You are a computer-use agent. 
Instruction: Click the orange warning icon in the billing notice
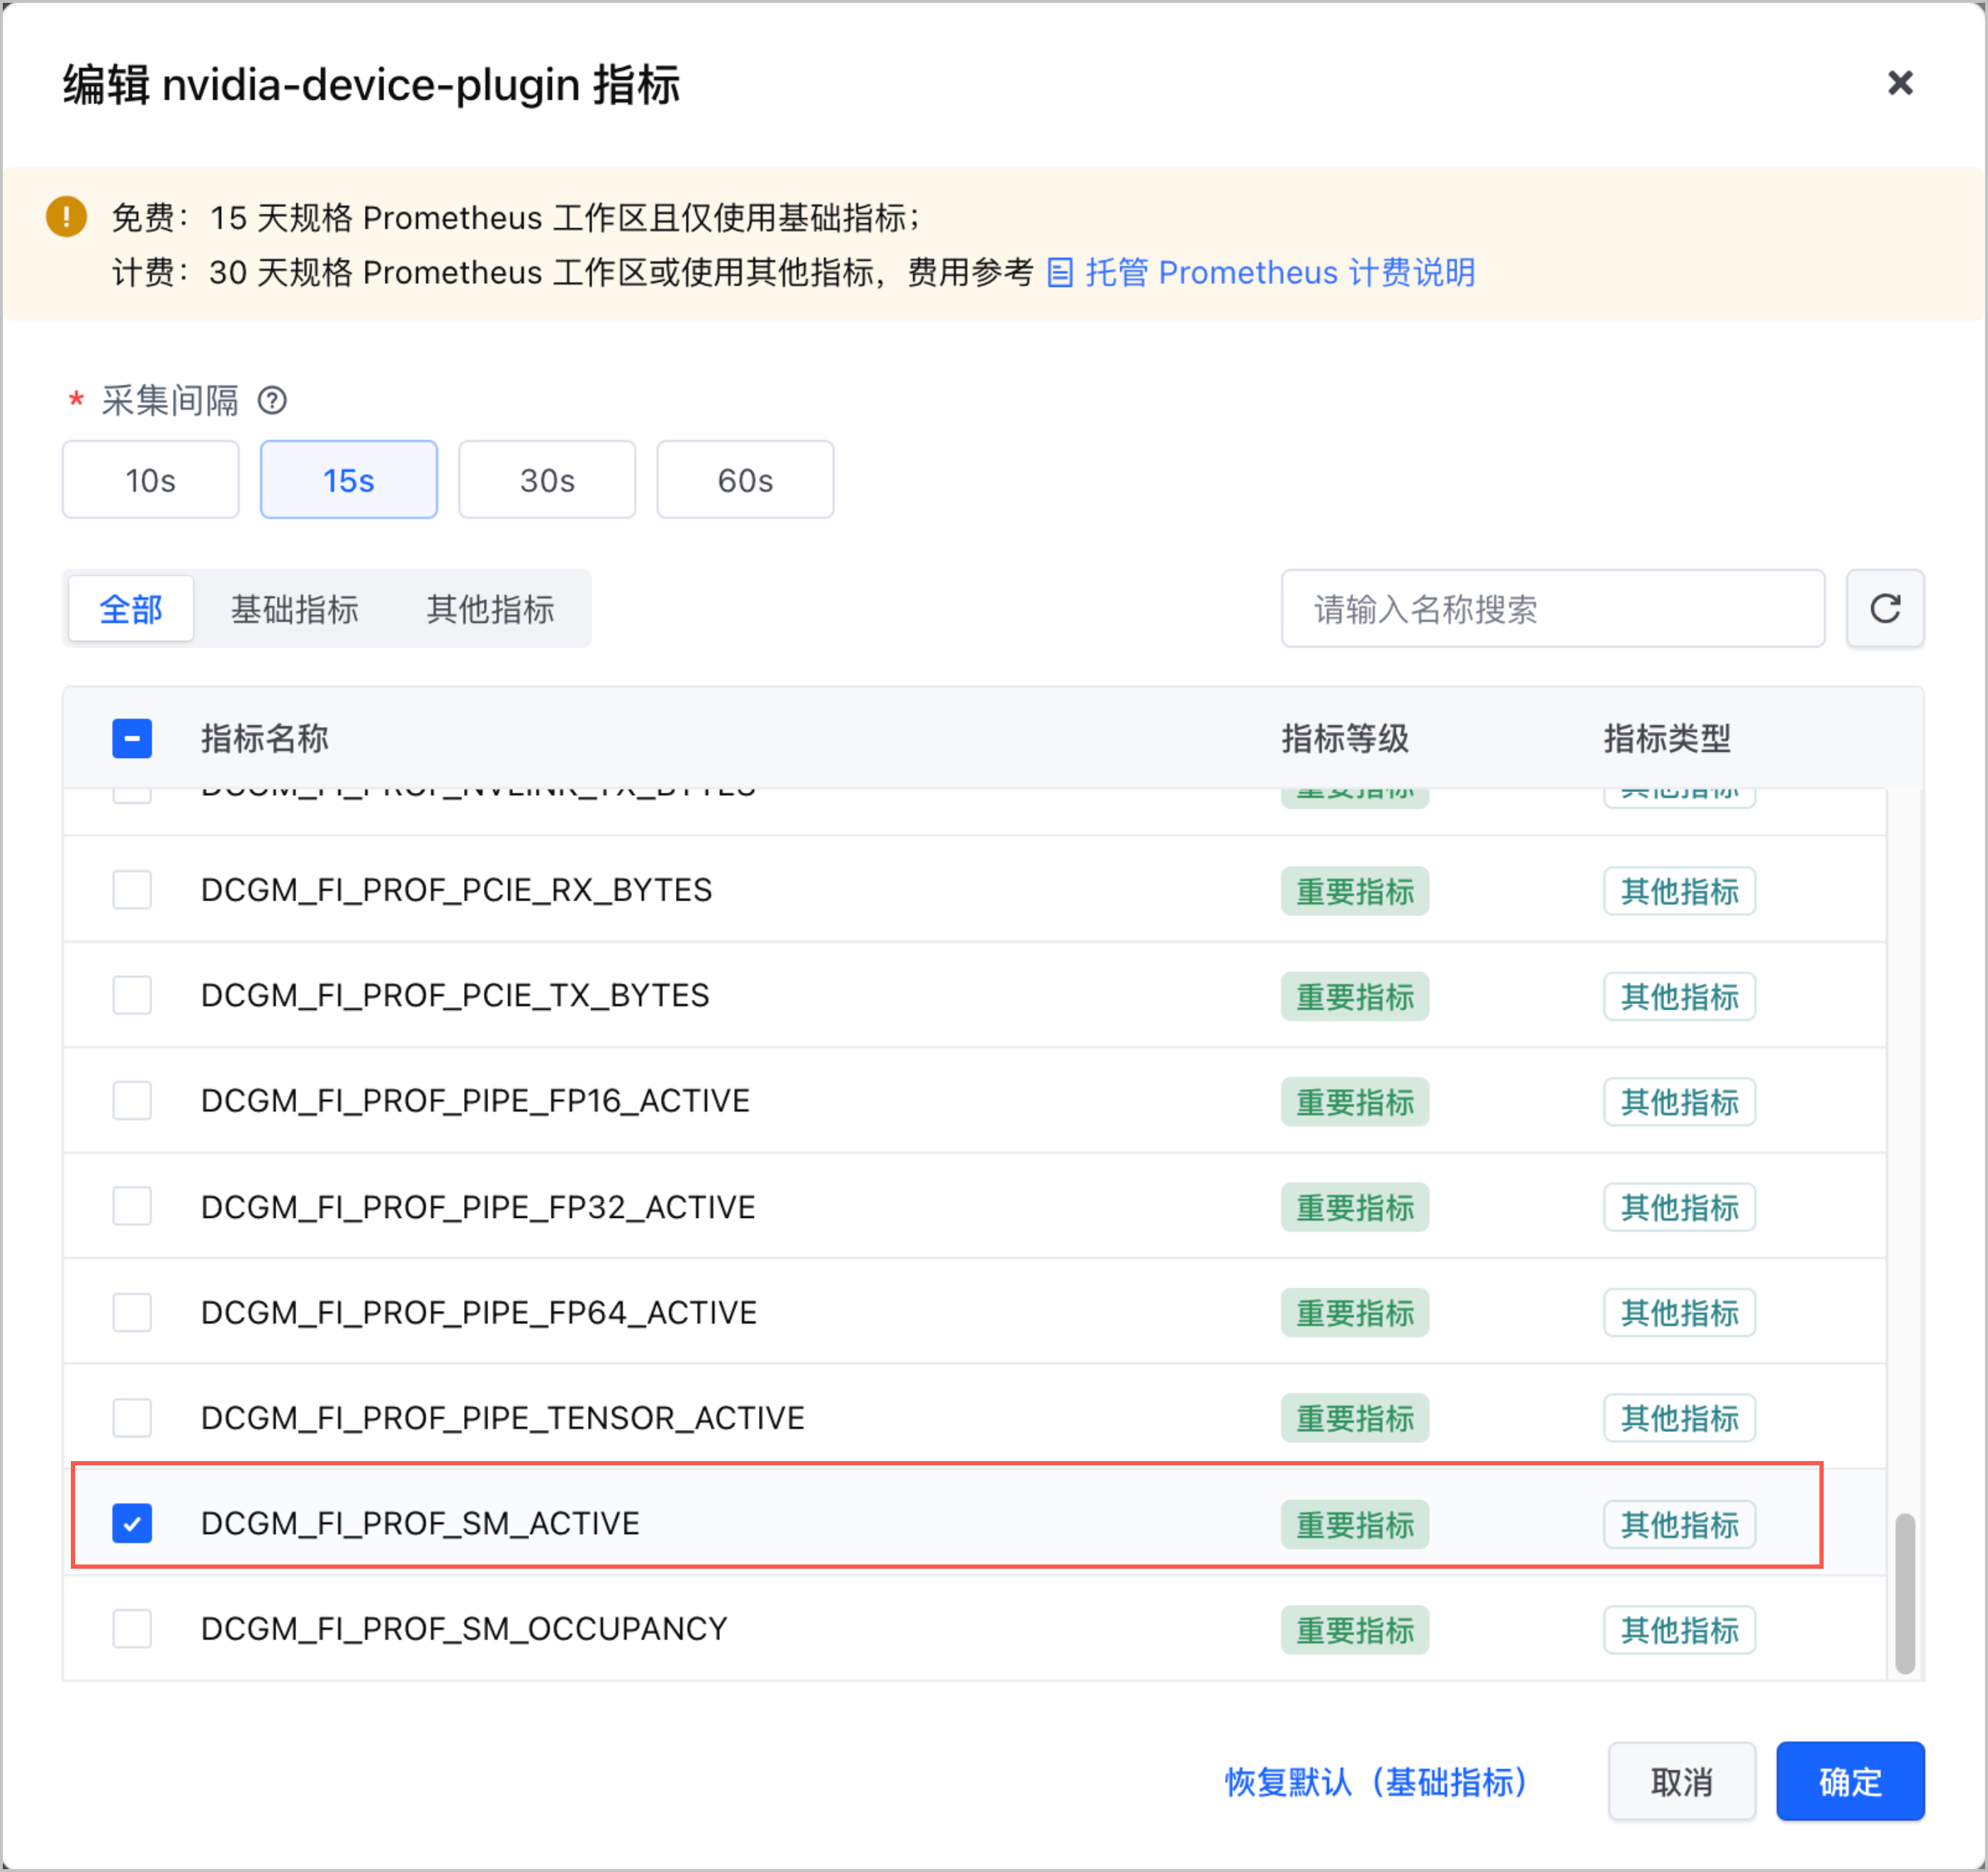click(x=66, y=217)
